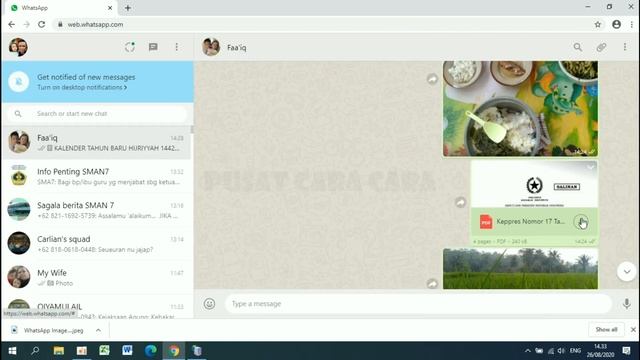This screenshot has height=360, width=640.
Task: Click search magnifier icon in sidebar
Action: pyautogui.click(x=18, y=113)
